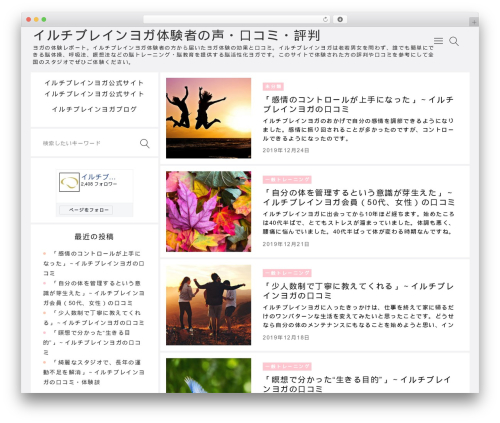Viewport: 500px width, 423px height.
Task: Click the site description paragraph under title
Action: (x=233, y=55)
